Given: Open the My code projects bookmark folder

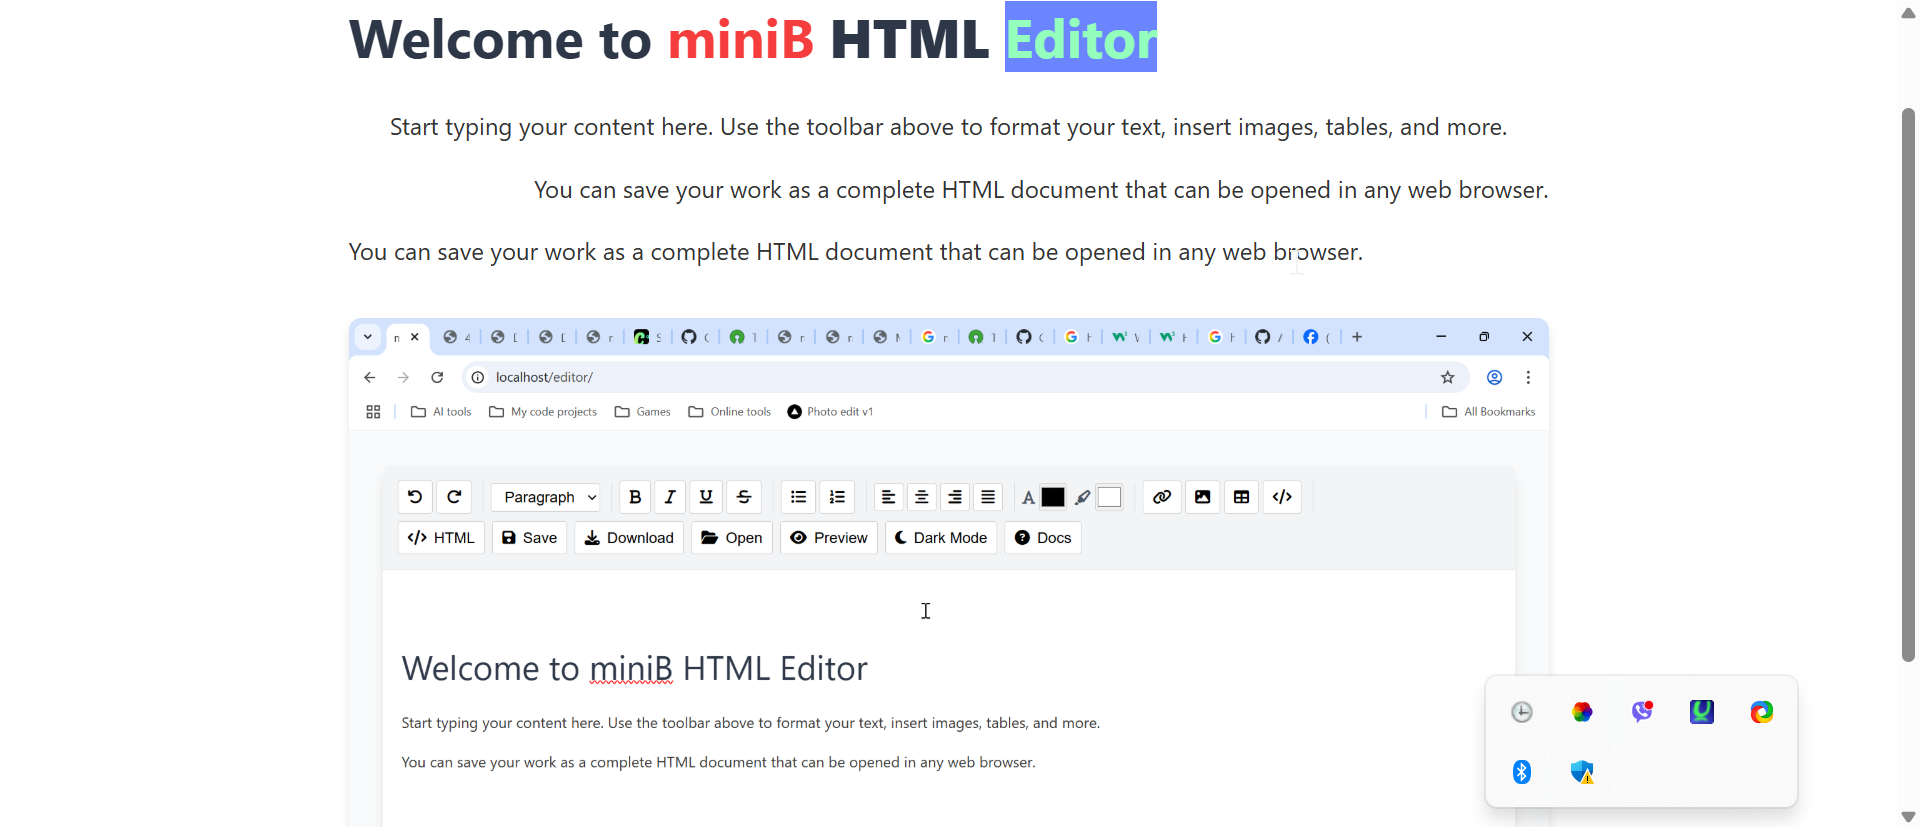Looking at the screenshot, I should 543,412.
